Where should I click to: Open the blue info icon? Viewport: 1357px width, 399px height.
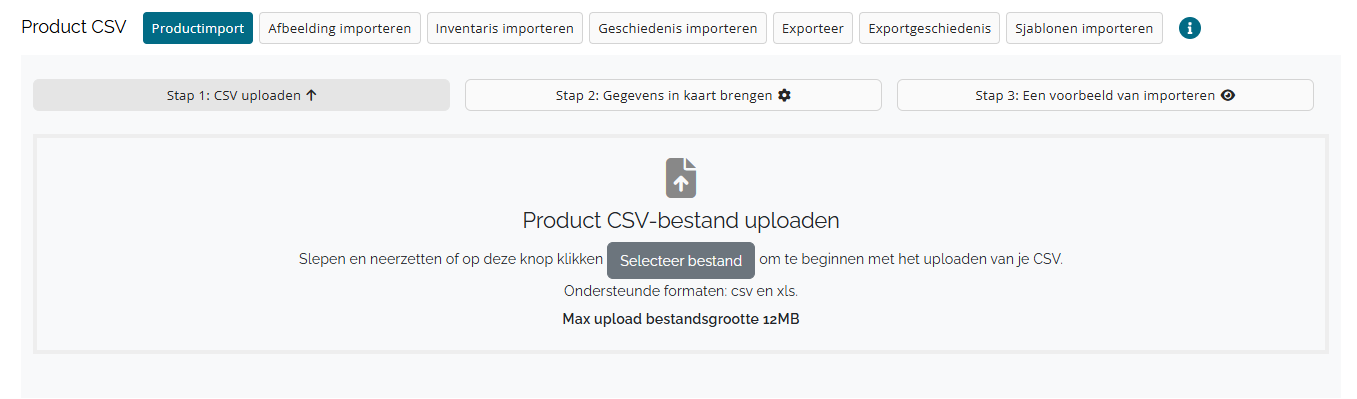(x=1190, y=28)
